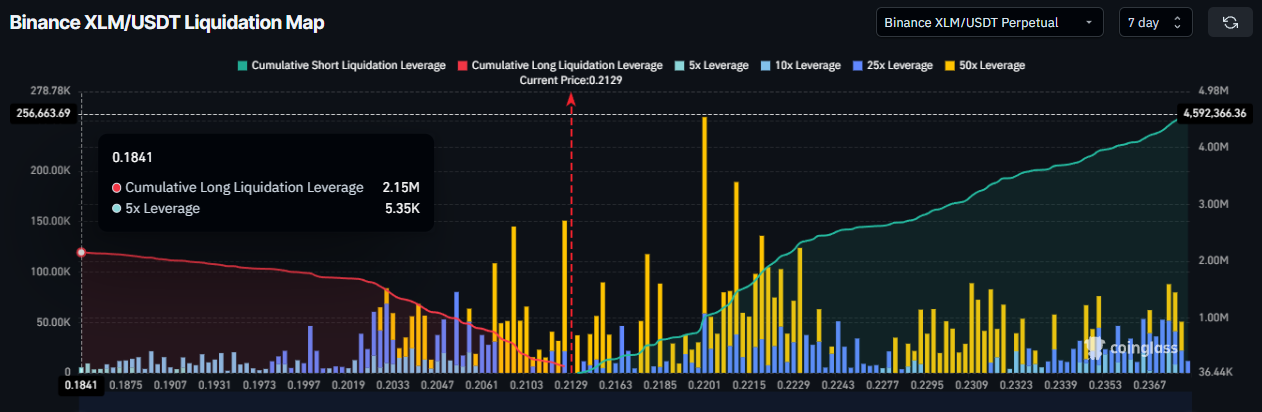1262x412 pixels.
Task: Click the 200.00K left axis label
Action: point(49,170)
